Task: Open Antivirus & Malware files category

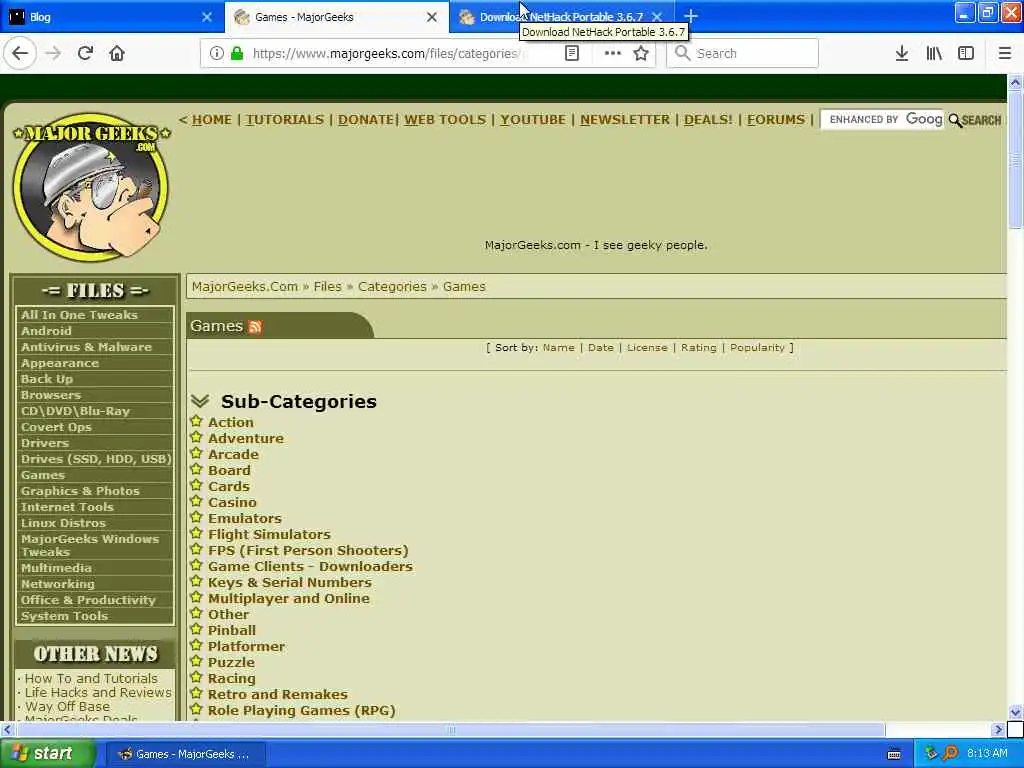Action: (86, 347)
